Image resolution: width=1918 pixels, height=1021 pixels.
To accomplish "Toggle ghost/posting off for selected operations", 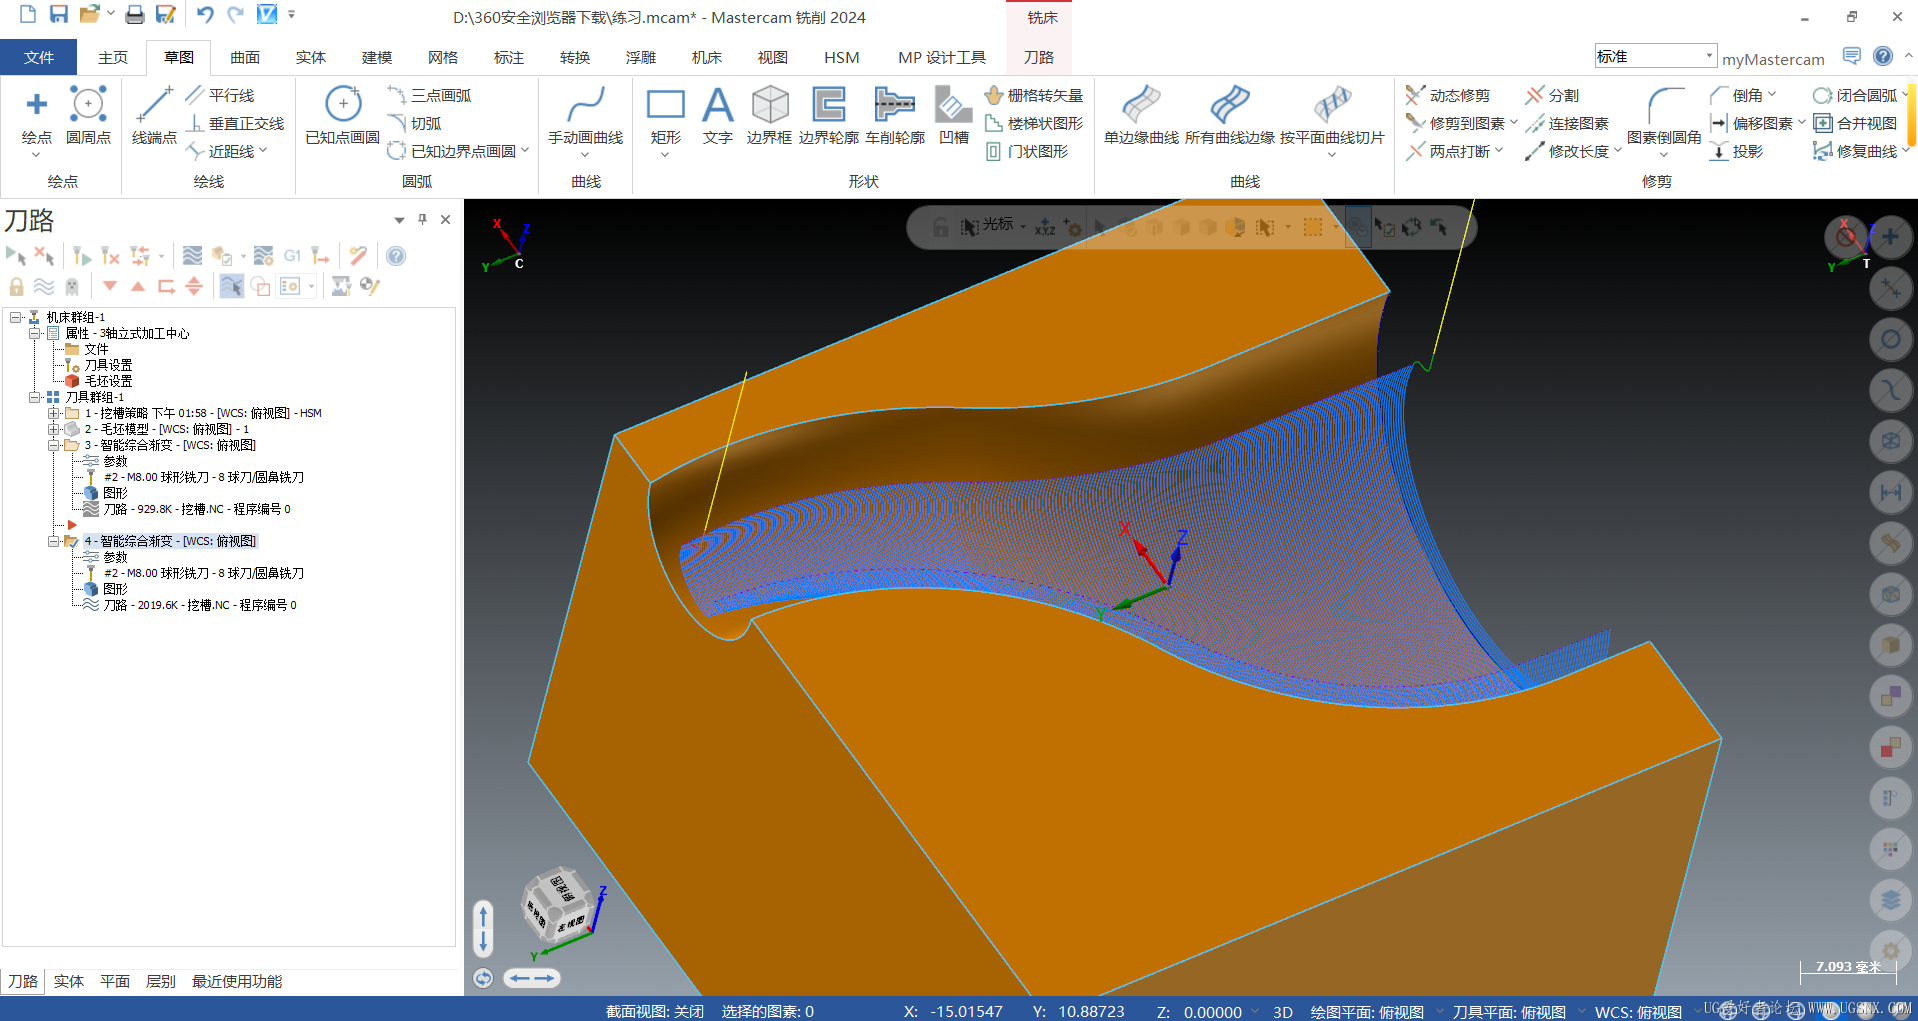I will 72,287.
